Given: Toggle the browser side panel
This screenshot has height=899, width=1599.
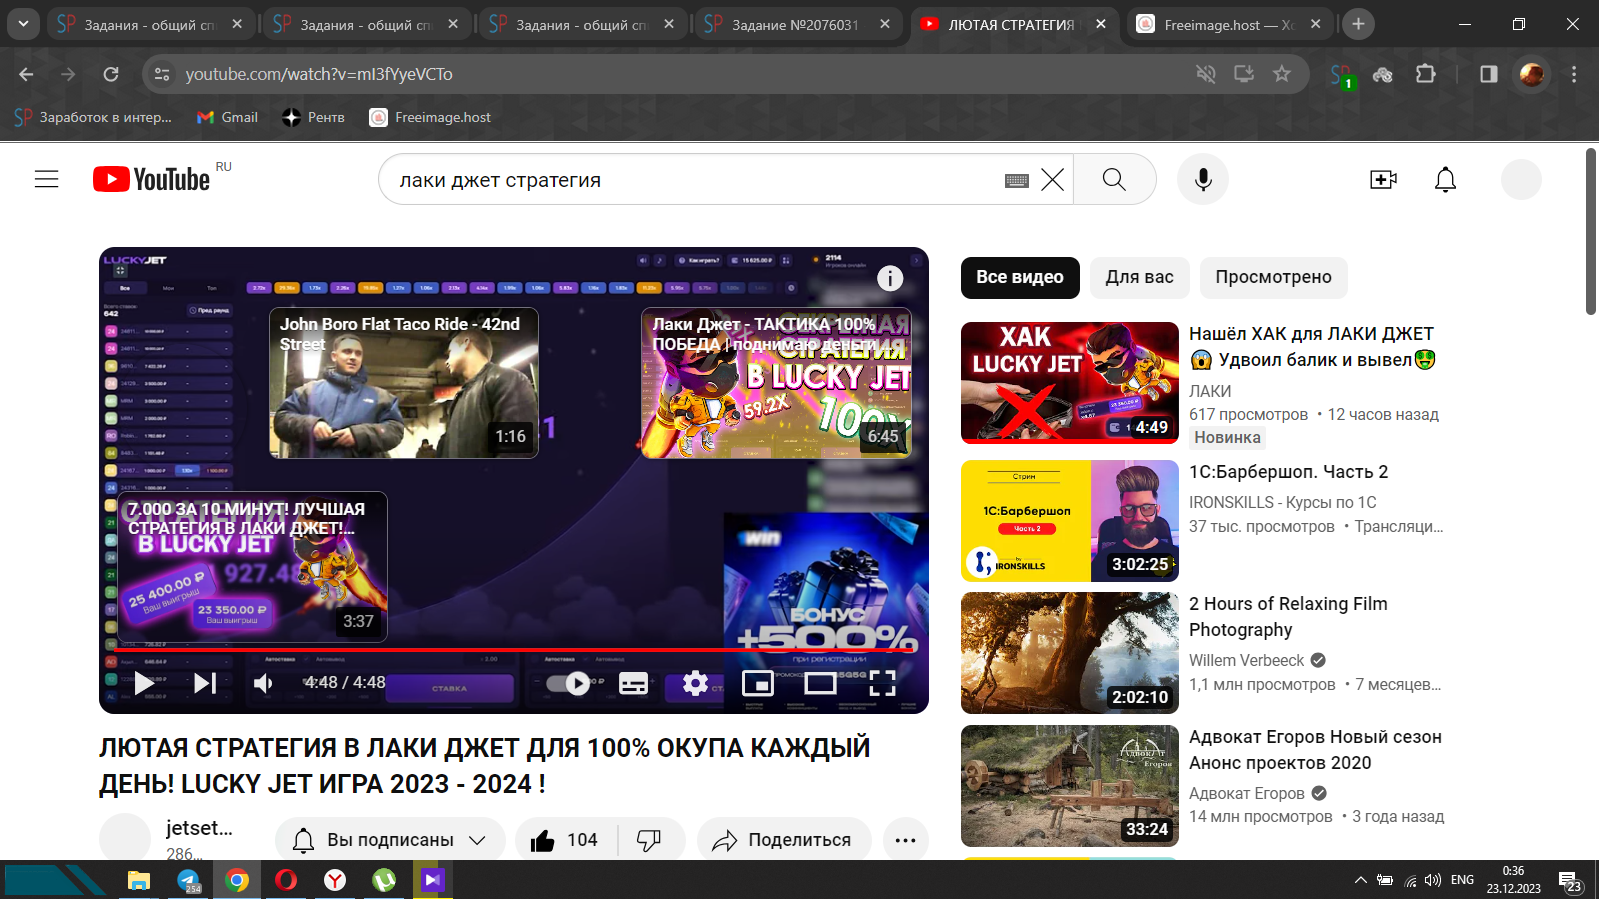Looking at the screenshot, I should tap(1489, 74).
